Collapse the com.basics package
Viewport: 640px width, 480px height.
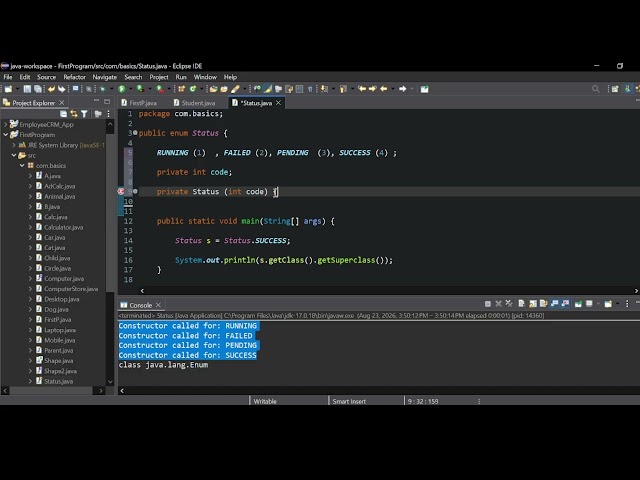coord(22,165)
